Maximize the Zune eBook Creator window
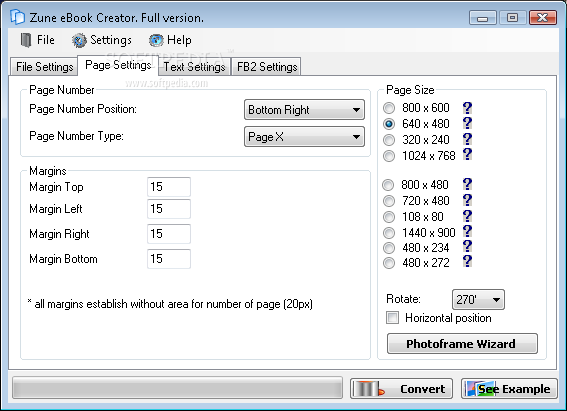The image size is (567, 411). pyautogui.click(x=512, y=18)
